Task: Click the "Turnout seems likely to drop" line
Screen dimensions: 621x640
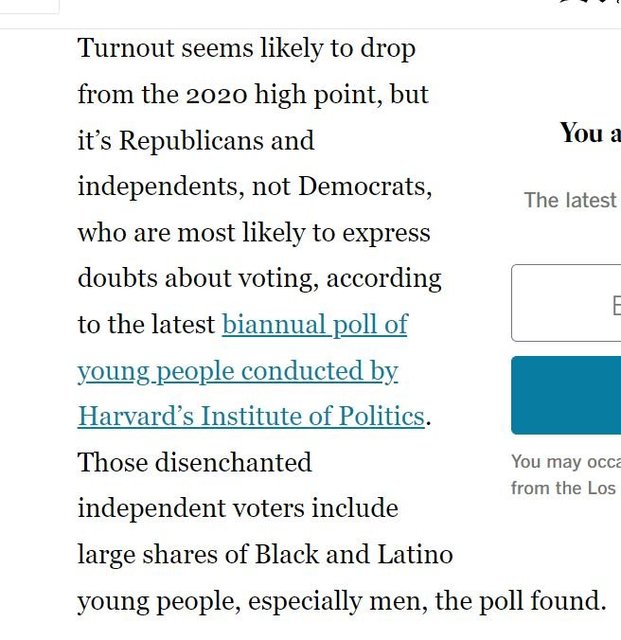Action: coord(246,48)
